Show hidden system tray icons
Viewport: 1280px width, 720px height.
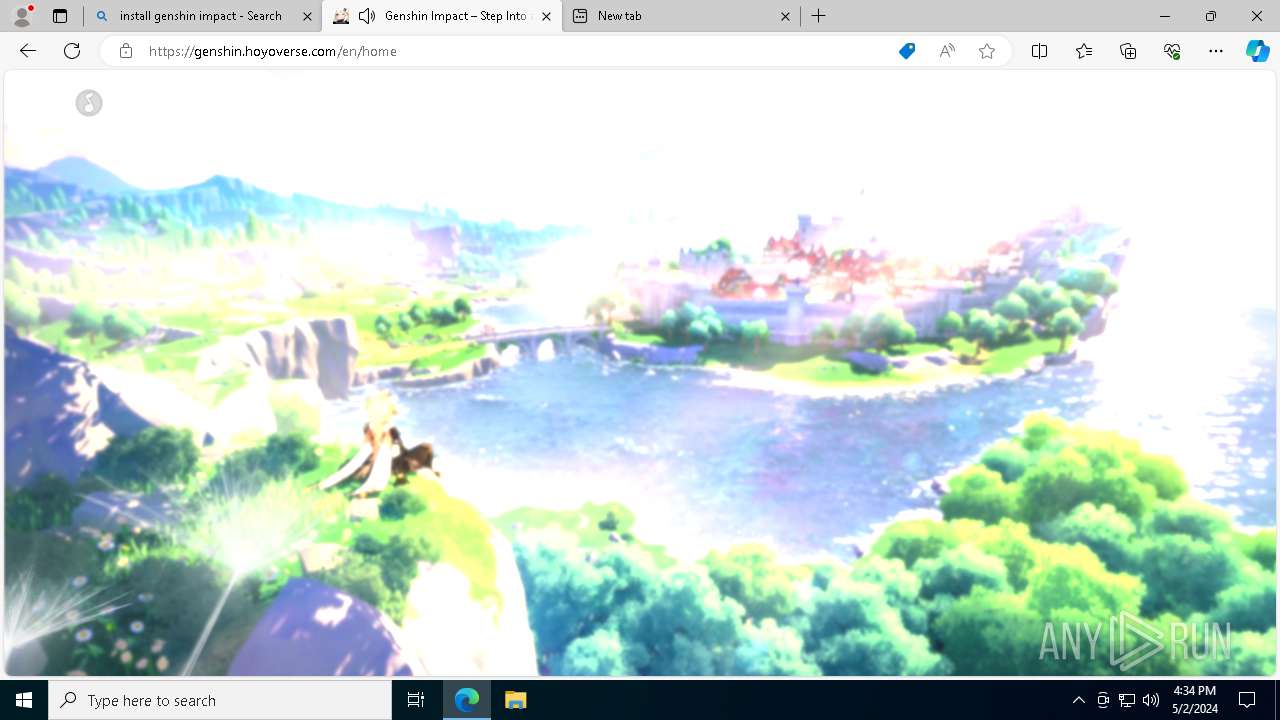[1078, 700]
